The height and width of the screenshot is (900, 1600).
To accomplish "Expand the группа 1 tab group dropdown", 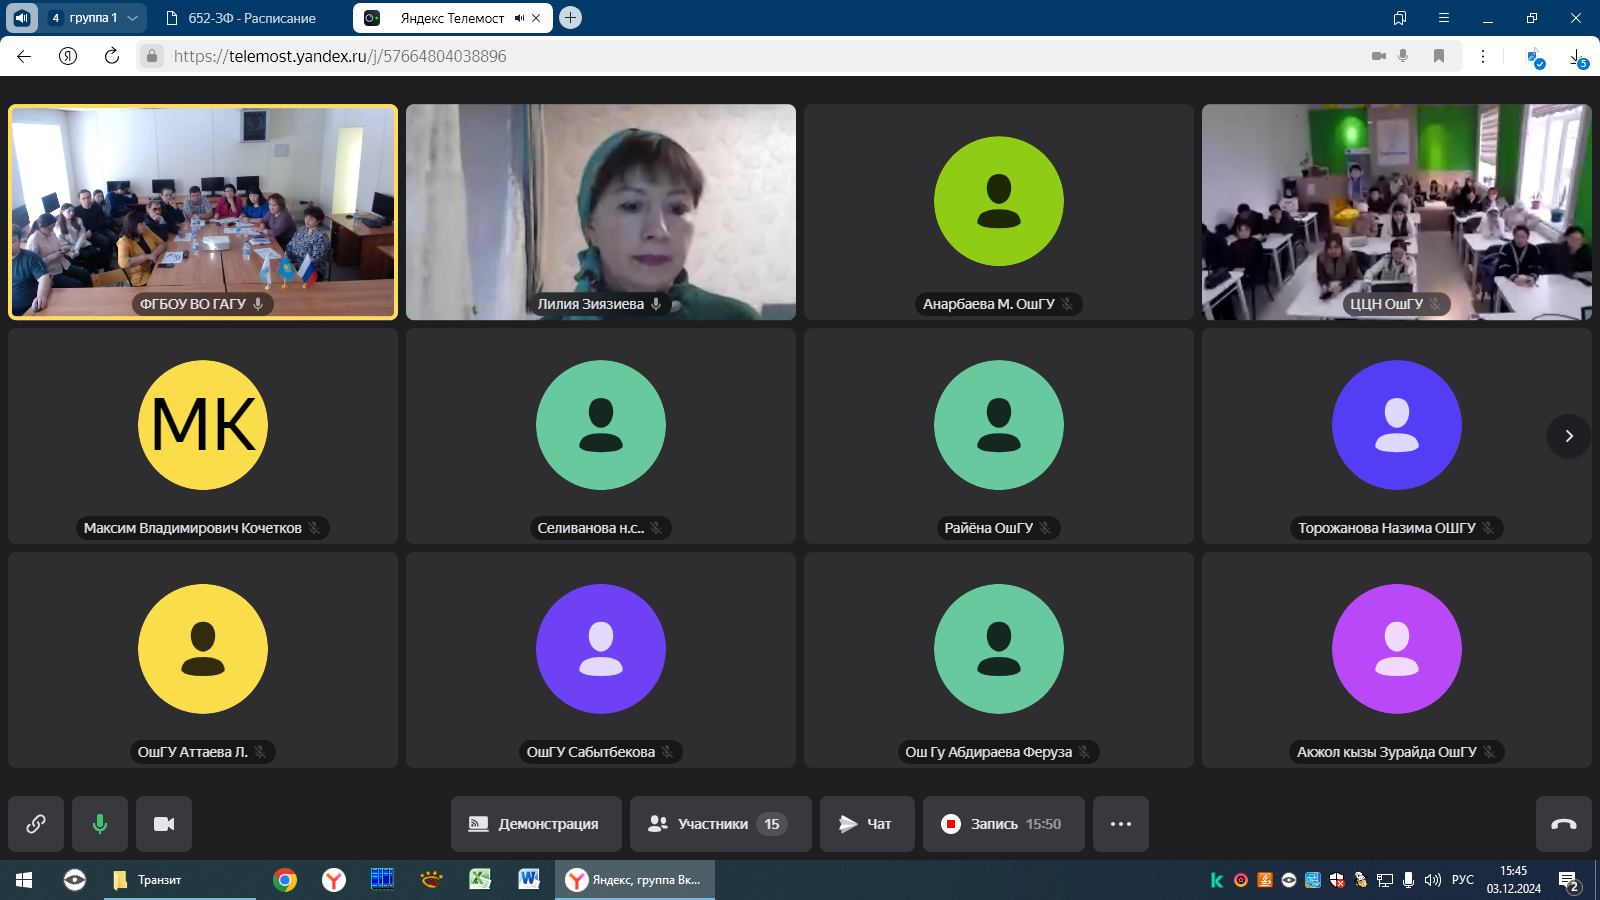I will pyautogui.click(x=132, y=18).
